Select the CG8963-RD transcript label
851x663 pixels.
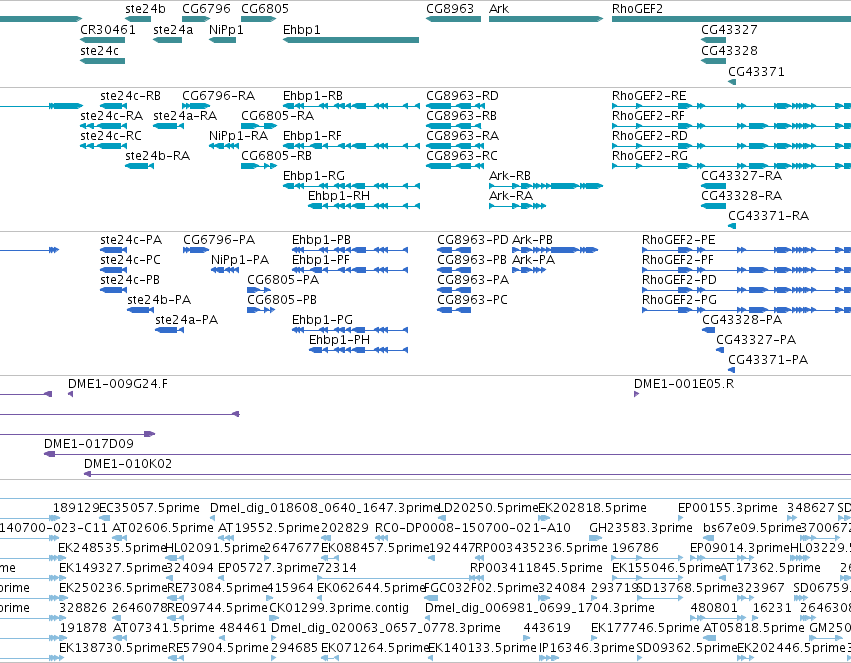click(462, 95)
